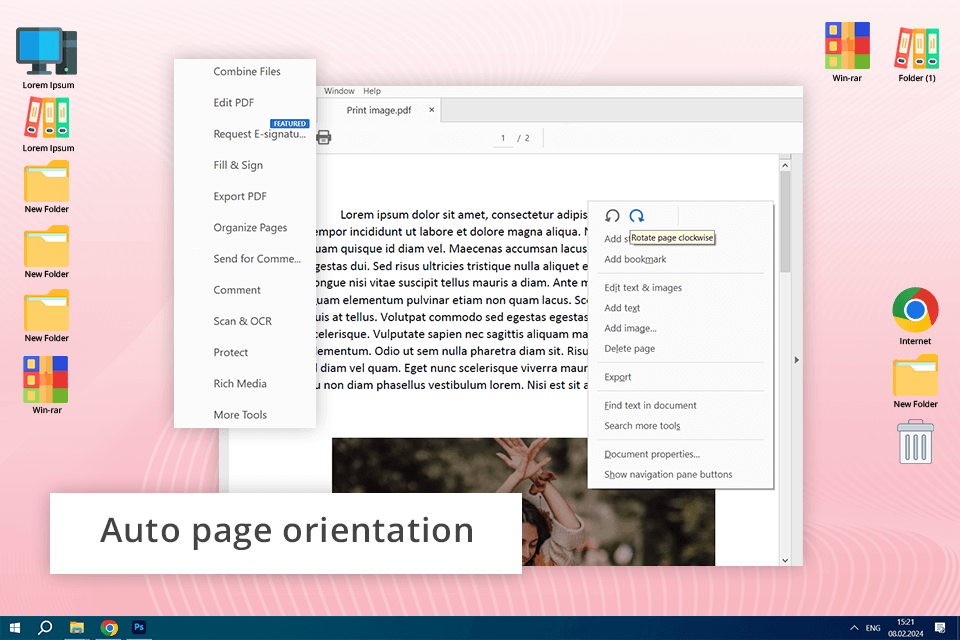Screen dimensions: 960x640
Task: Open File Explorer from the taskbar
Action: (77, 627)
